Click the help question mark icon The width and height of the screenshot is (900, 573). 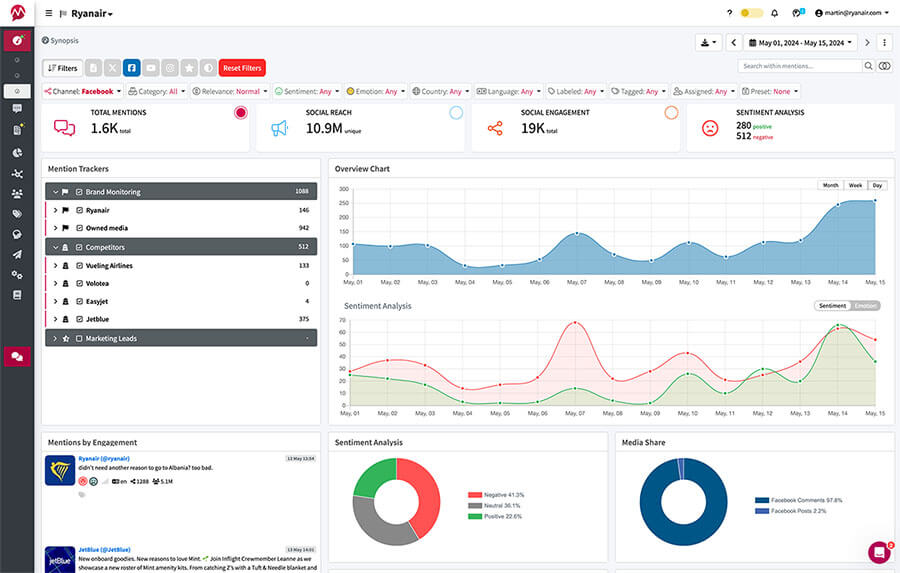tap(730, 13)
